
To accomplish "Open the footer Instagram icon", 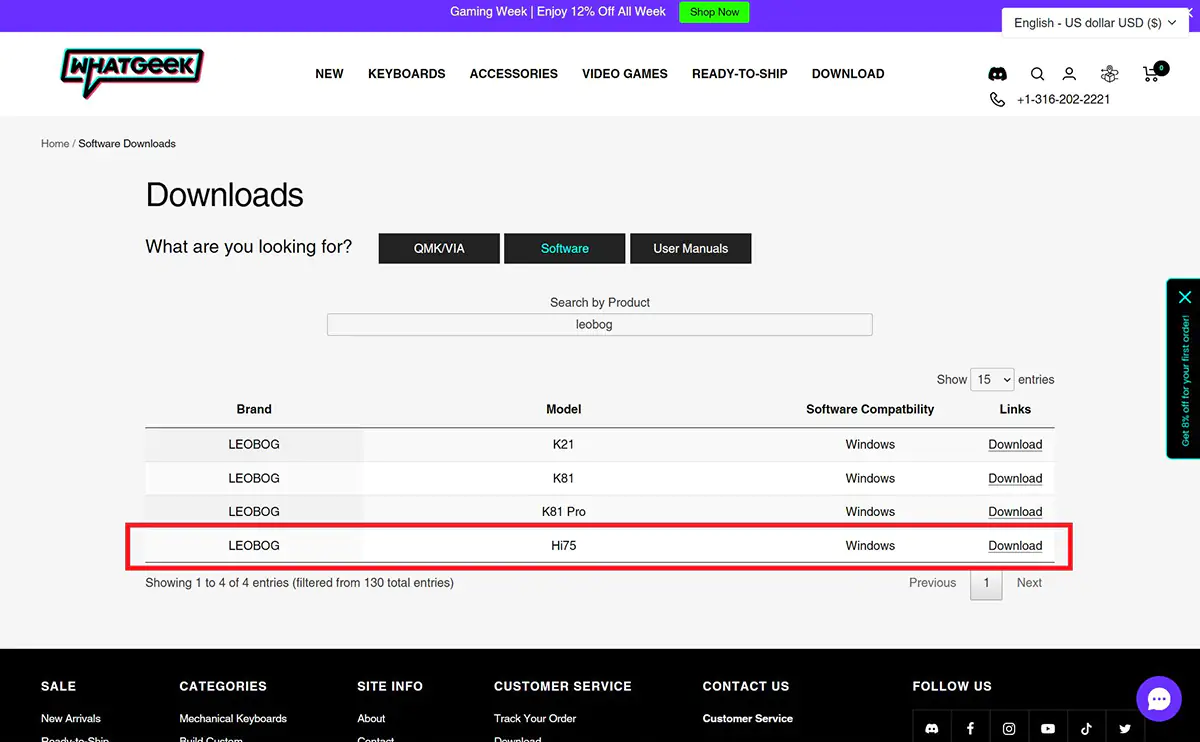I will pos(1009,729).
